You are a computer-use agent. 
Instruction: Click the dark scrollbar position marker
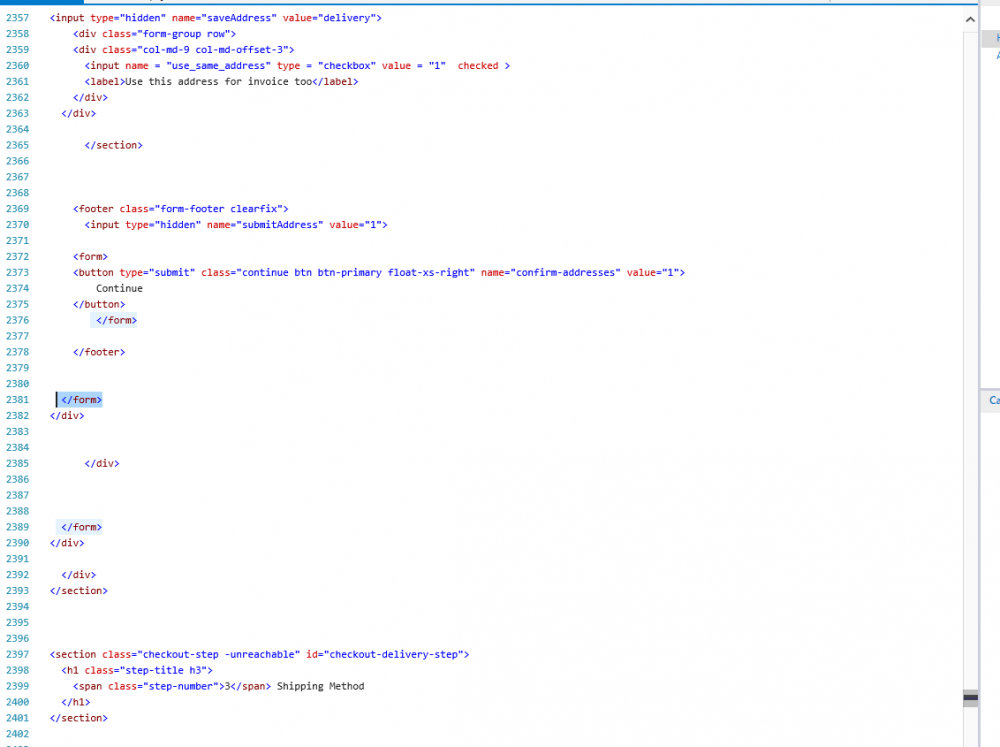970,697
